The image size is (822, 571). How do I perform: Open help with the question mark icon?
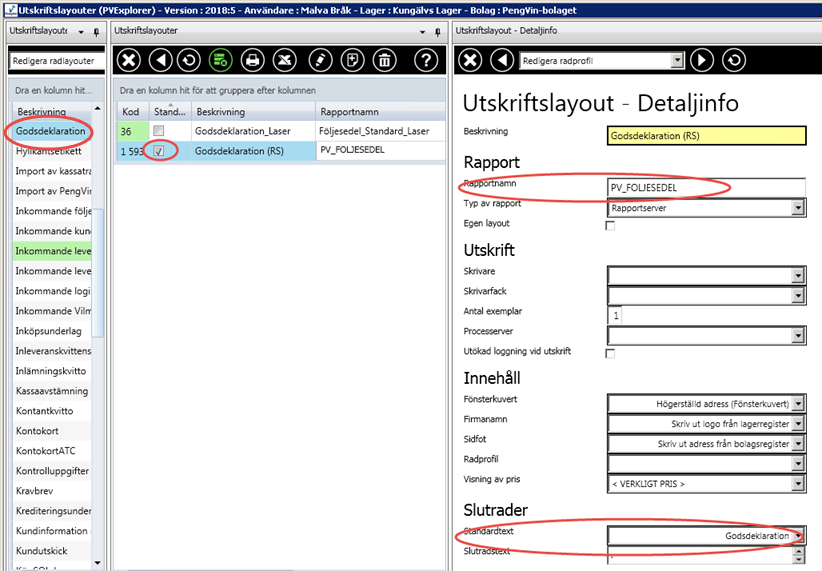pos(427,60)
